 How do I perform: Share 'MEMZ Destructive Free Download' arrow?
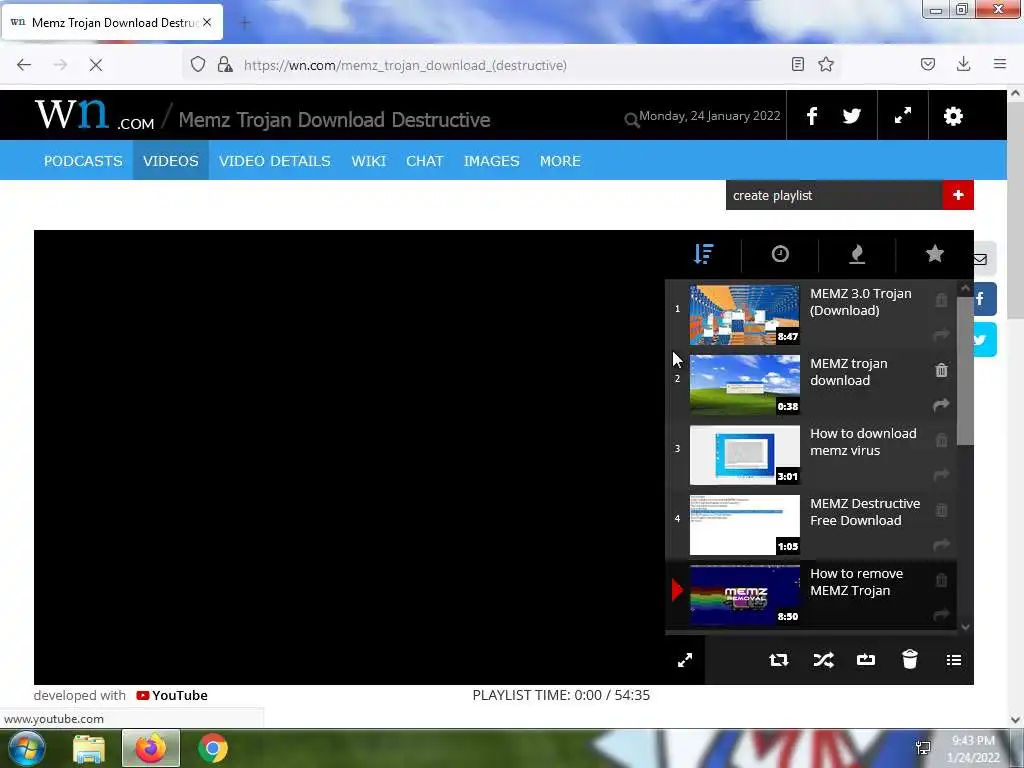coord(941,545)
